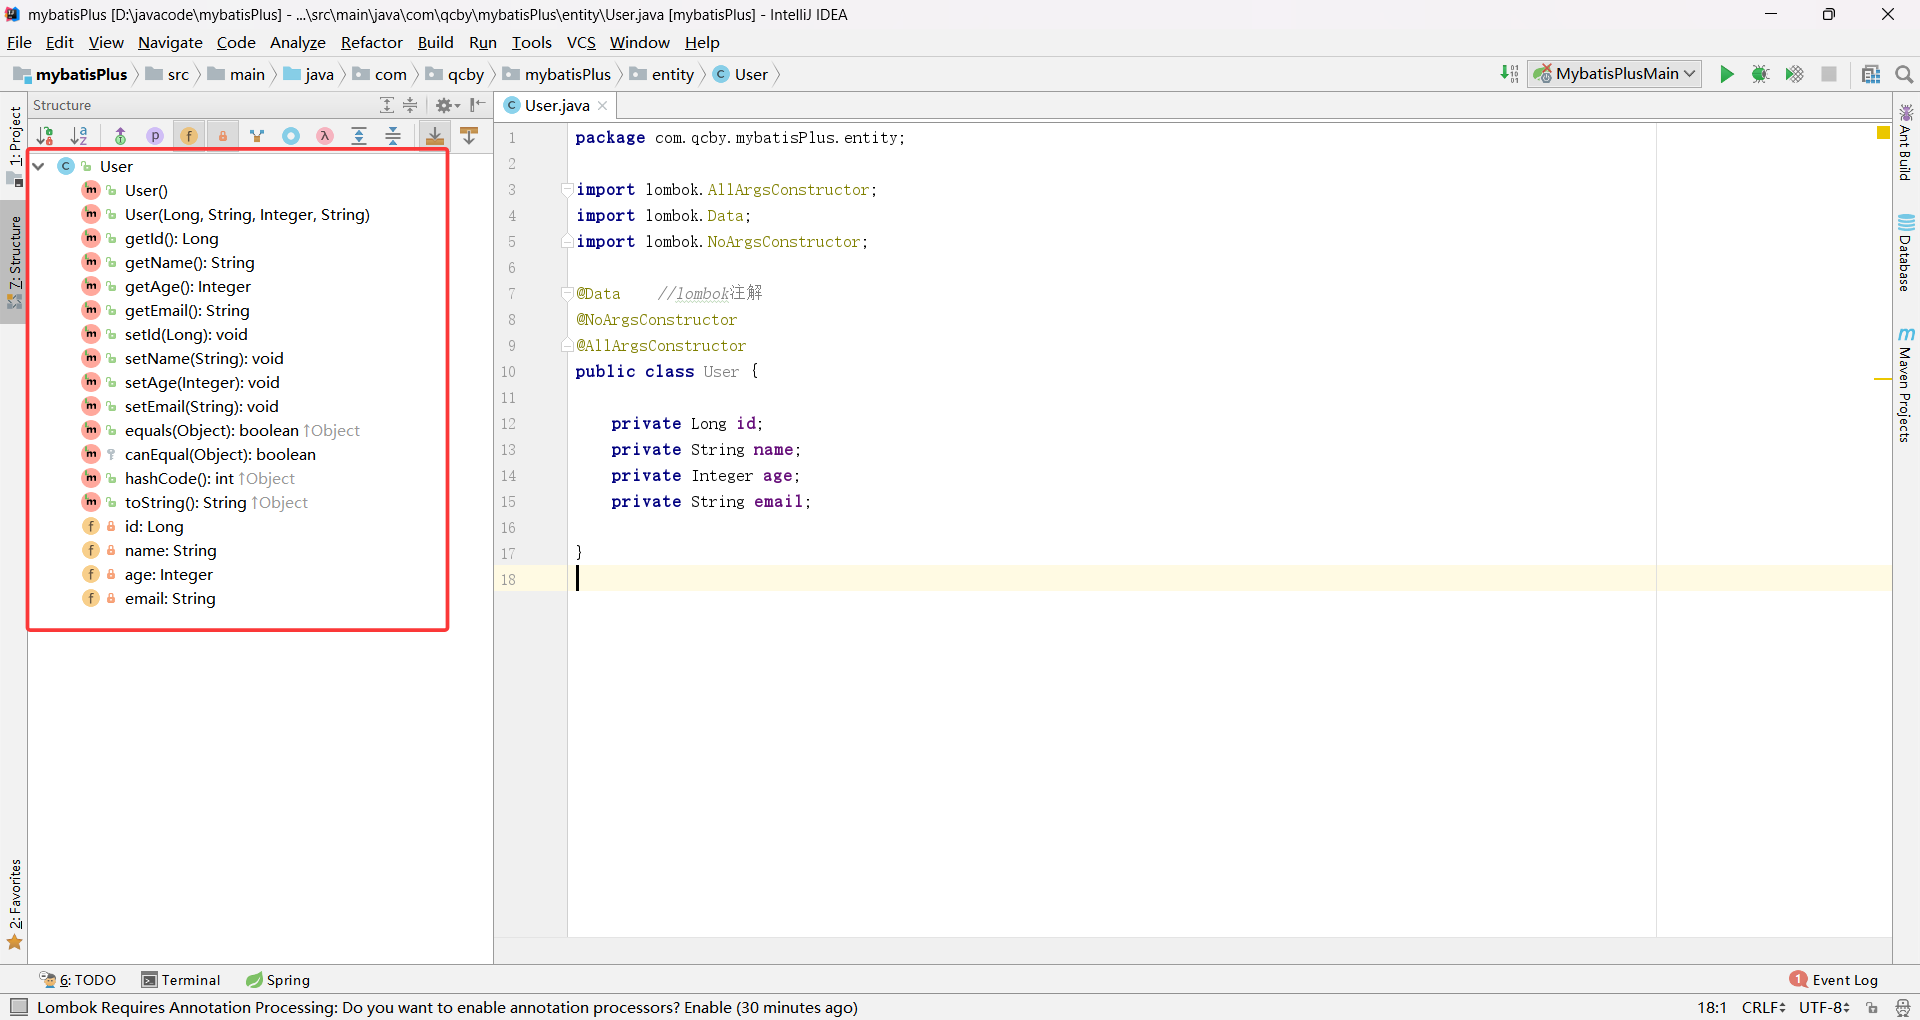Open the CRLF line separator dropdown

tap(1764, 1007)
